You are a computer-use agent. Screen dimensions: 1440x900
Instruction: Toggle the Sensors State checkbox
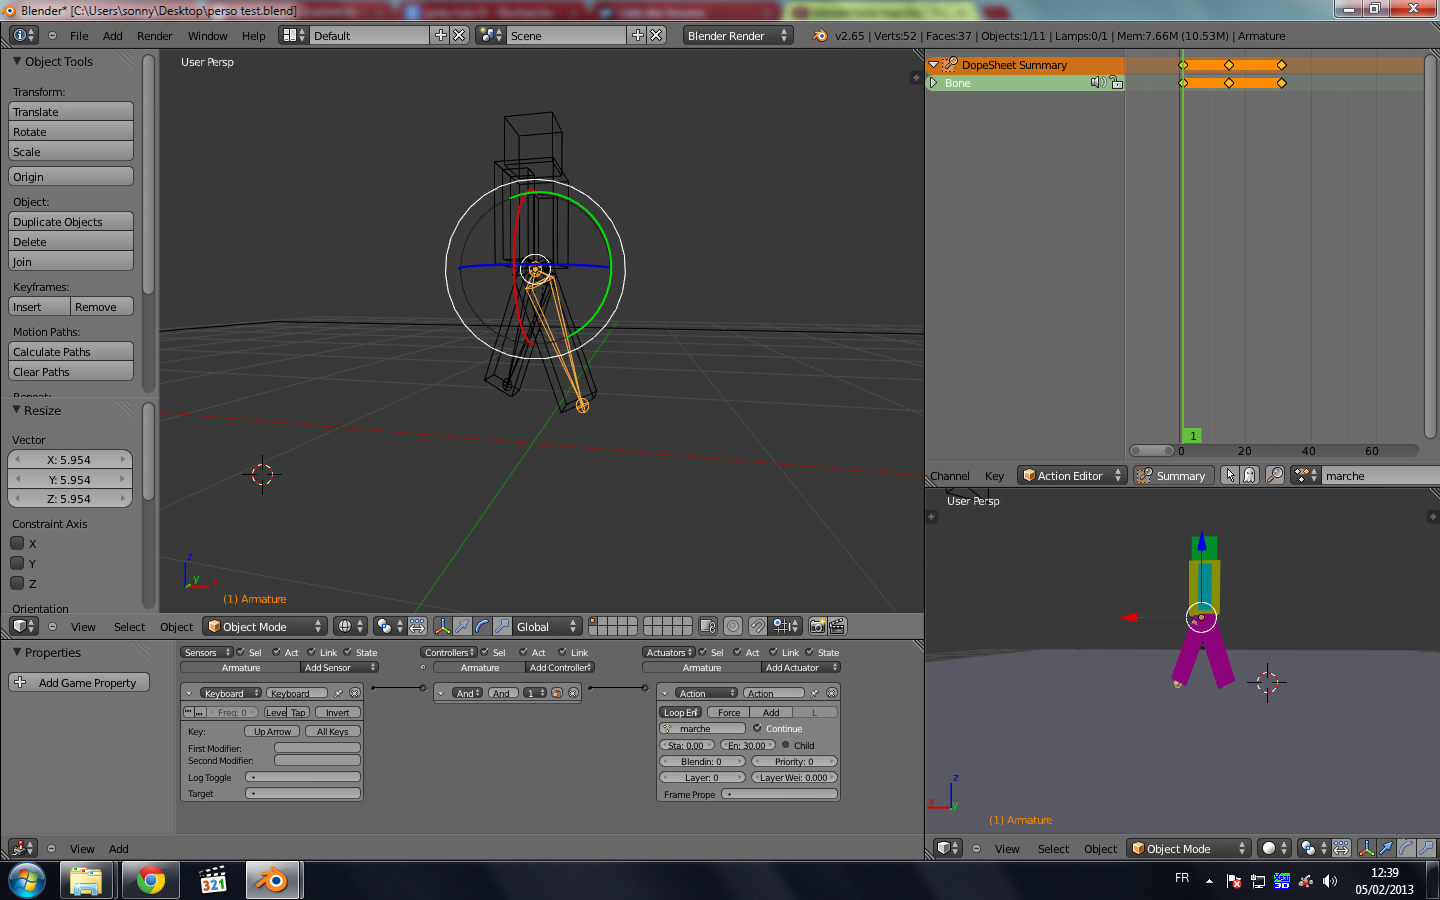click(348, 652)
